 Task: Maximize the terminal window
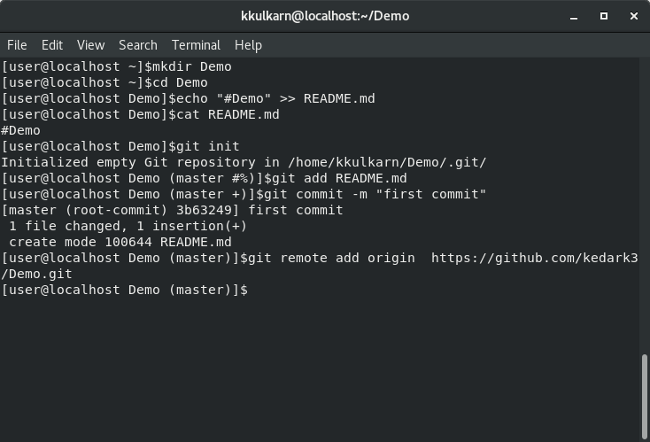click(x=603, y=16)
